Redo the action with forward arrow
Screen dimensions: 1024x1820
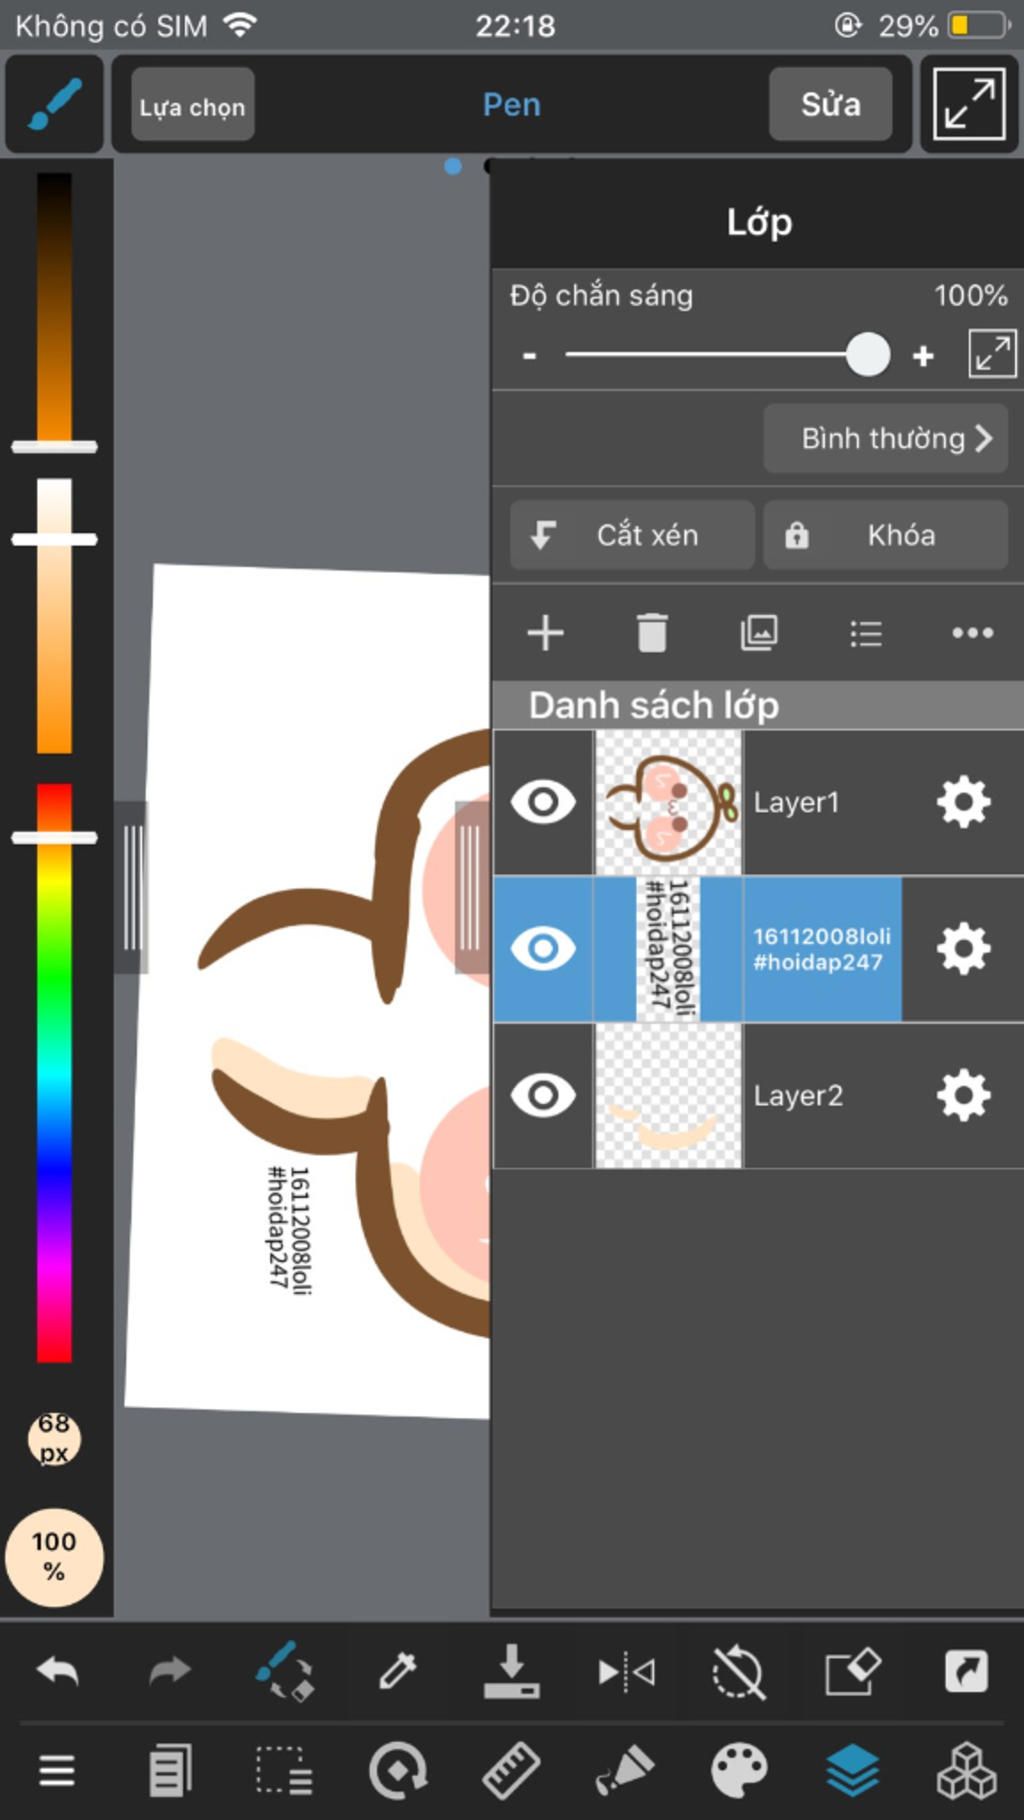pos(170,1671)
